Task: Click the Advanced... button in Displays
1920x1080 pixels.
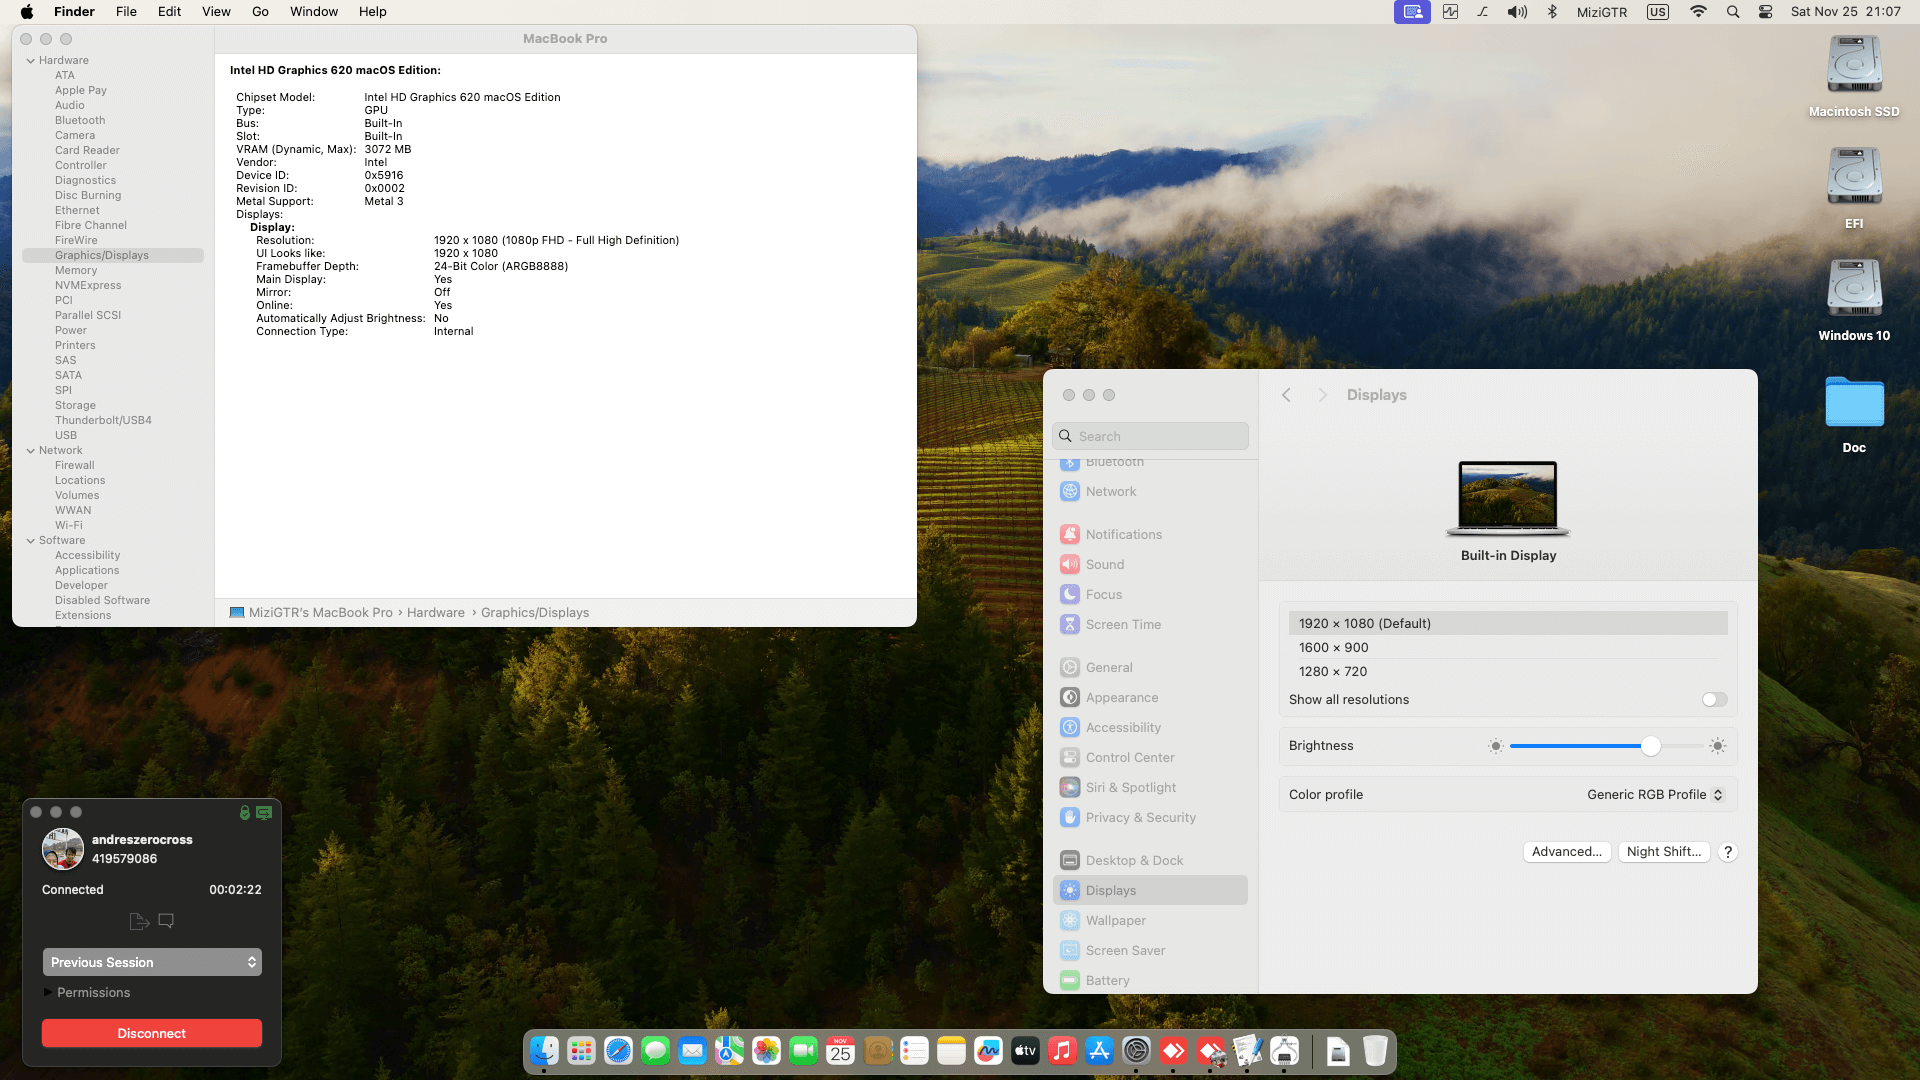Action: click(1566, 852)
